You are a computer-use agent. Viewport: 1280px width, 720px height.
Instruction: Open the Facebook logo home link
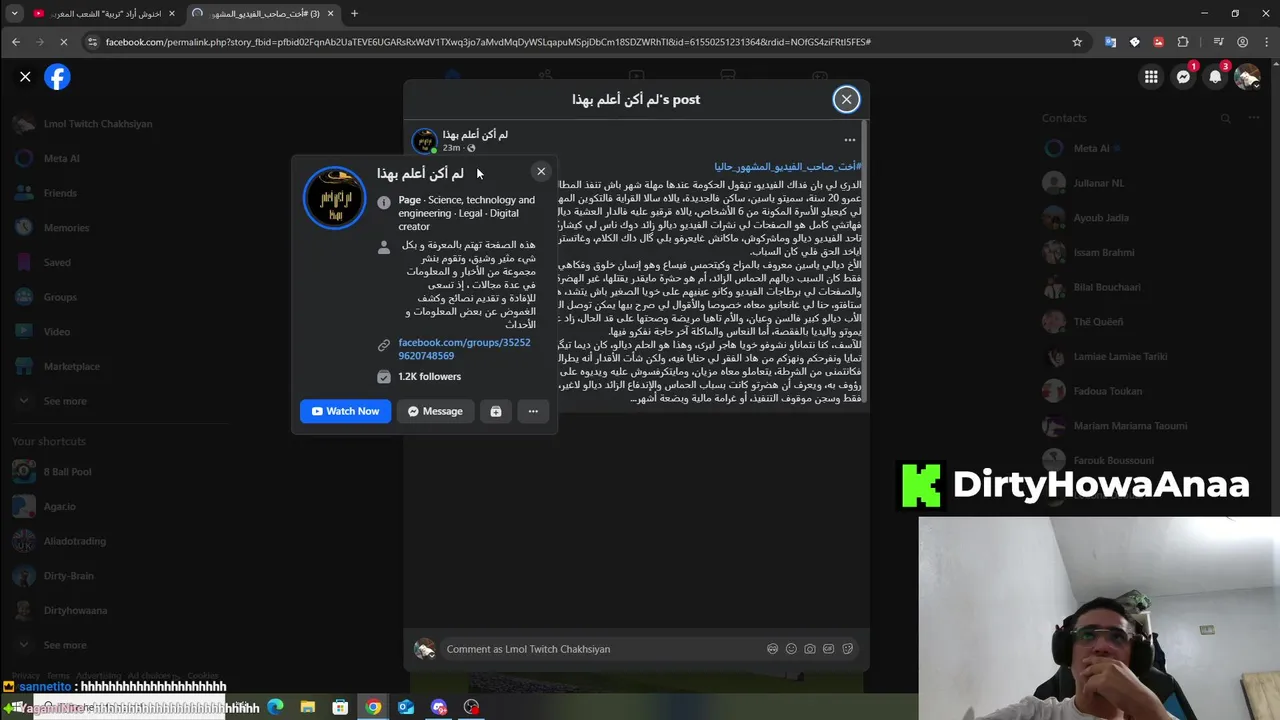click(x=58, y=77)
